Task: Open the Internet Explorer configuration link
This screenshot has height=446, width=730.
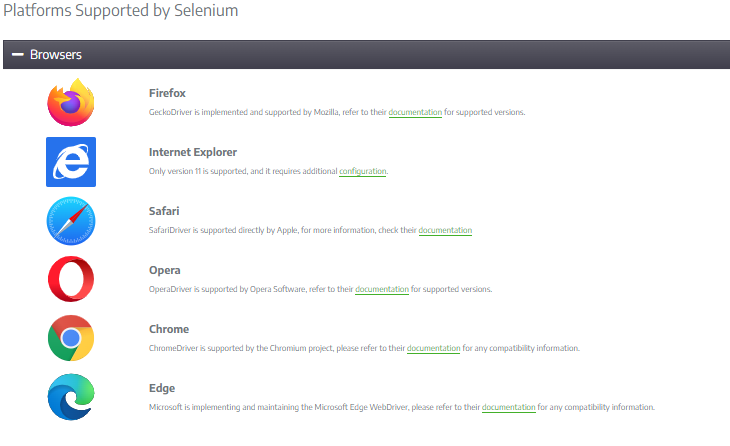Action: (x=363, y=171)
